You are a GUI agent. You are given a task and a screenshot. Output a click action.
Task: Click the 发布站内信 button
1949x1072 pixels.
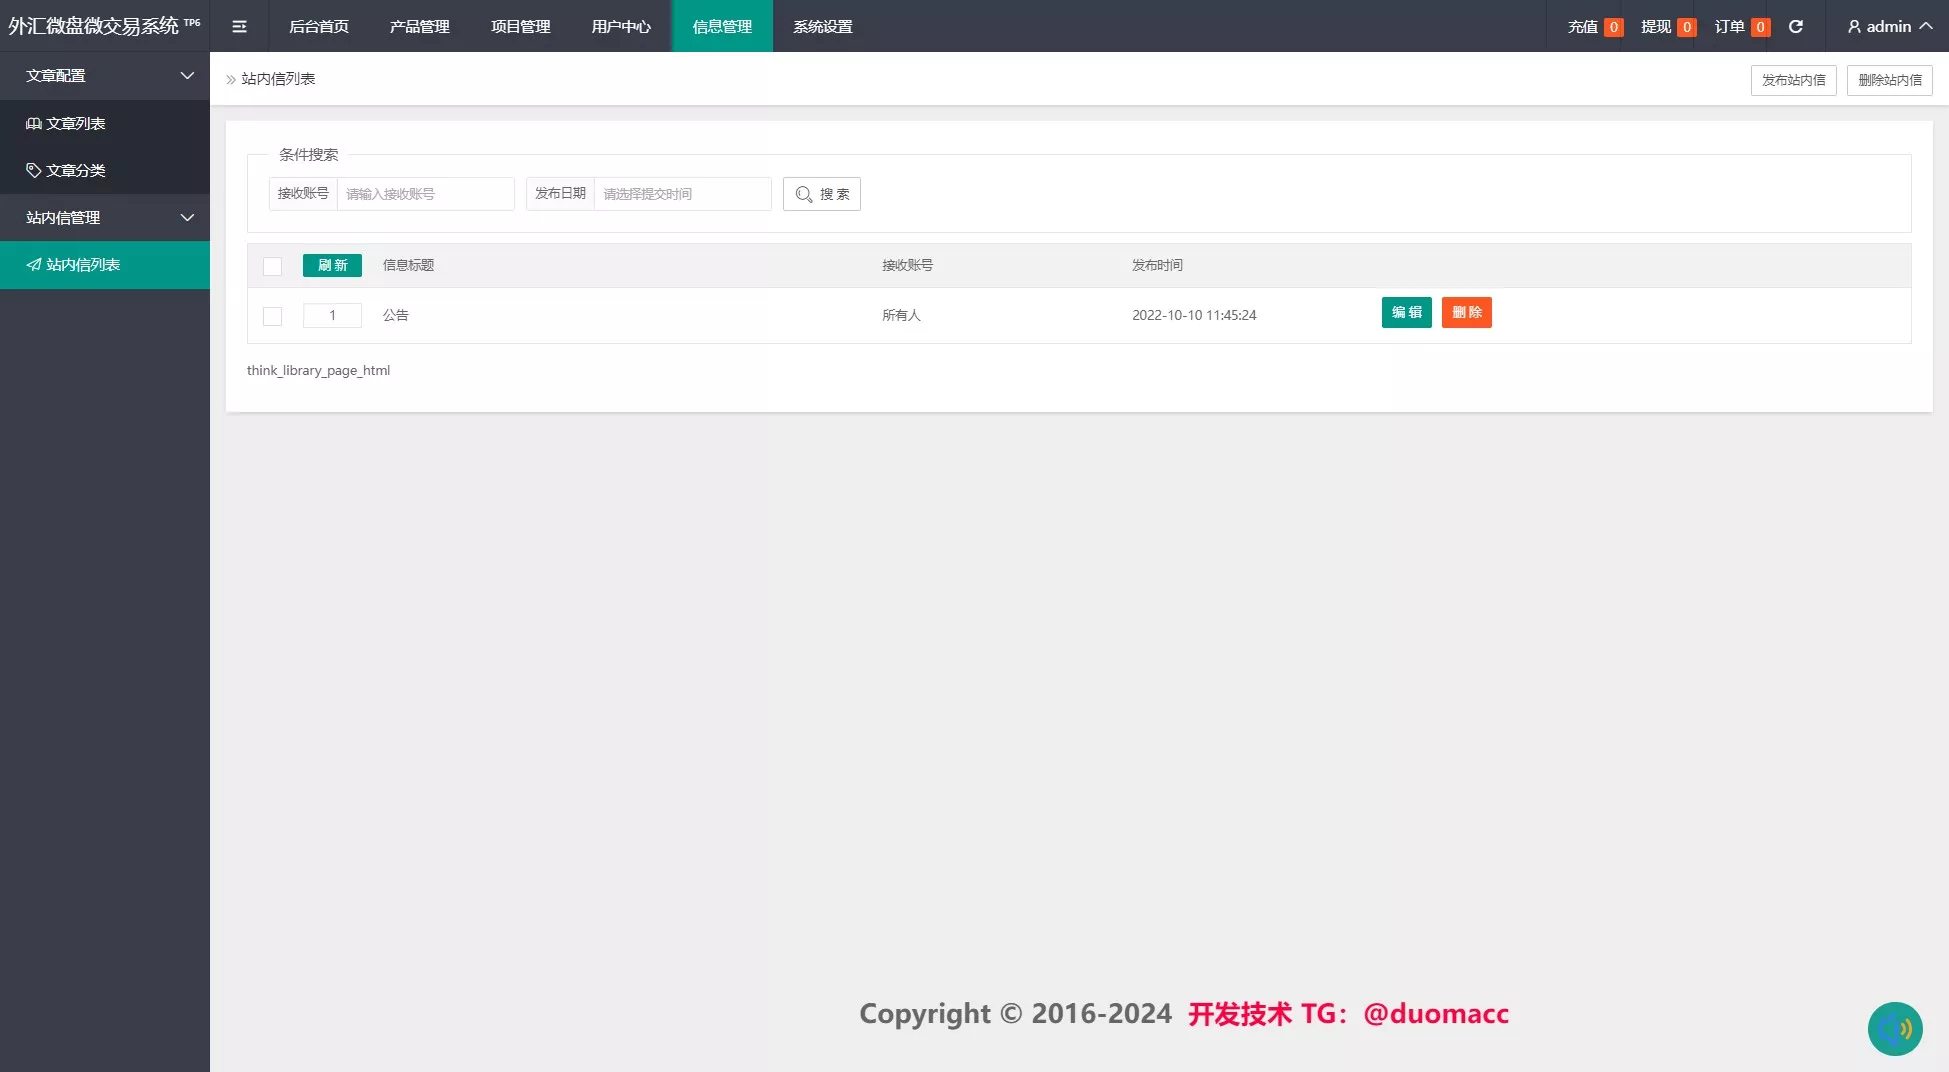tap(1793, 80)
